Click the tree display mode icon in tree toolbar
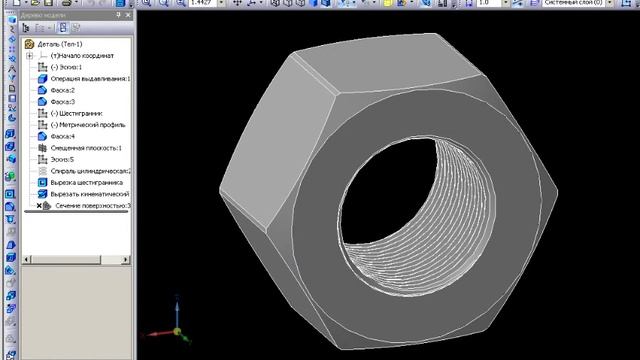This screenshot has width=640, height=360. tap(26, 28)
